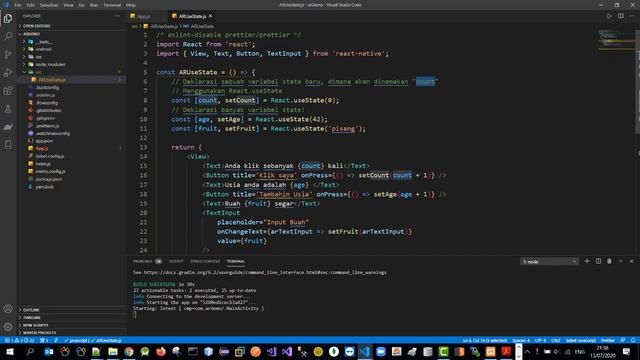Open the Accounts icon in activity bar
Screen dimensions: 640x360
pos(8,309)
